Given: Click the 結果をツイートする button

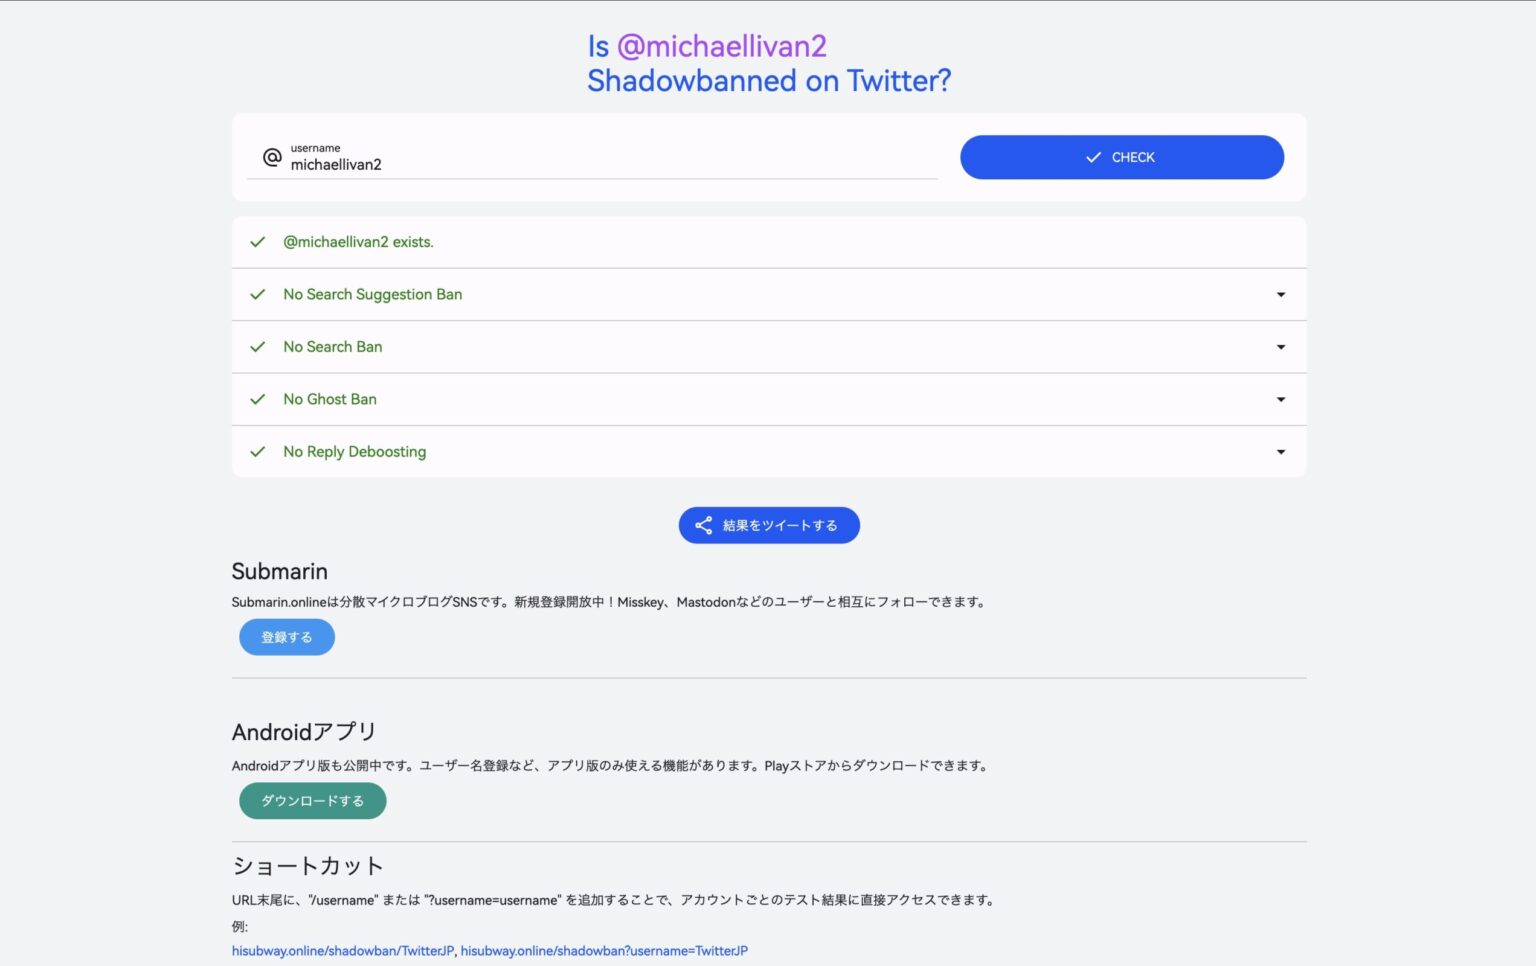Looking at the screenshot, I should [769, 525].
